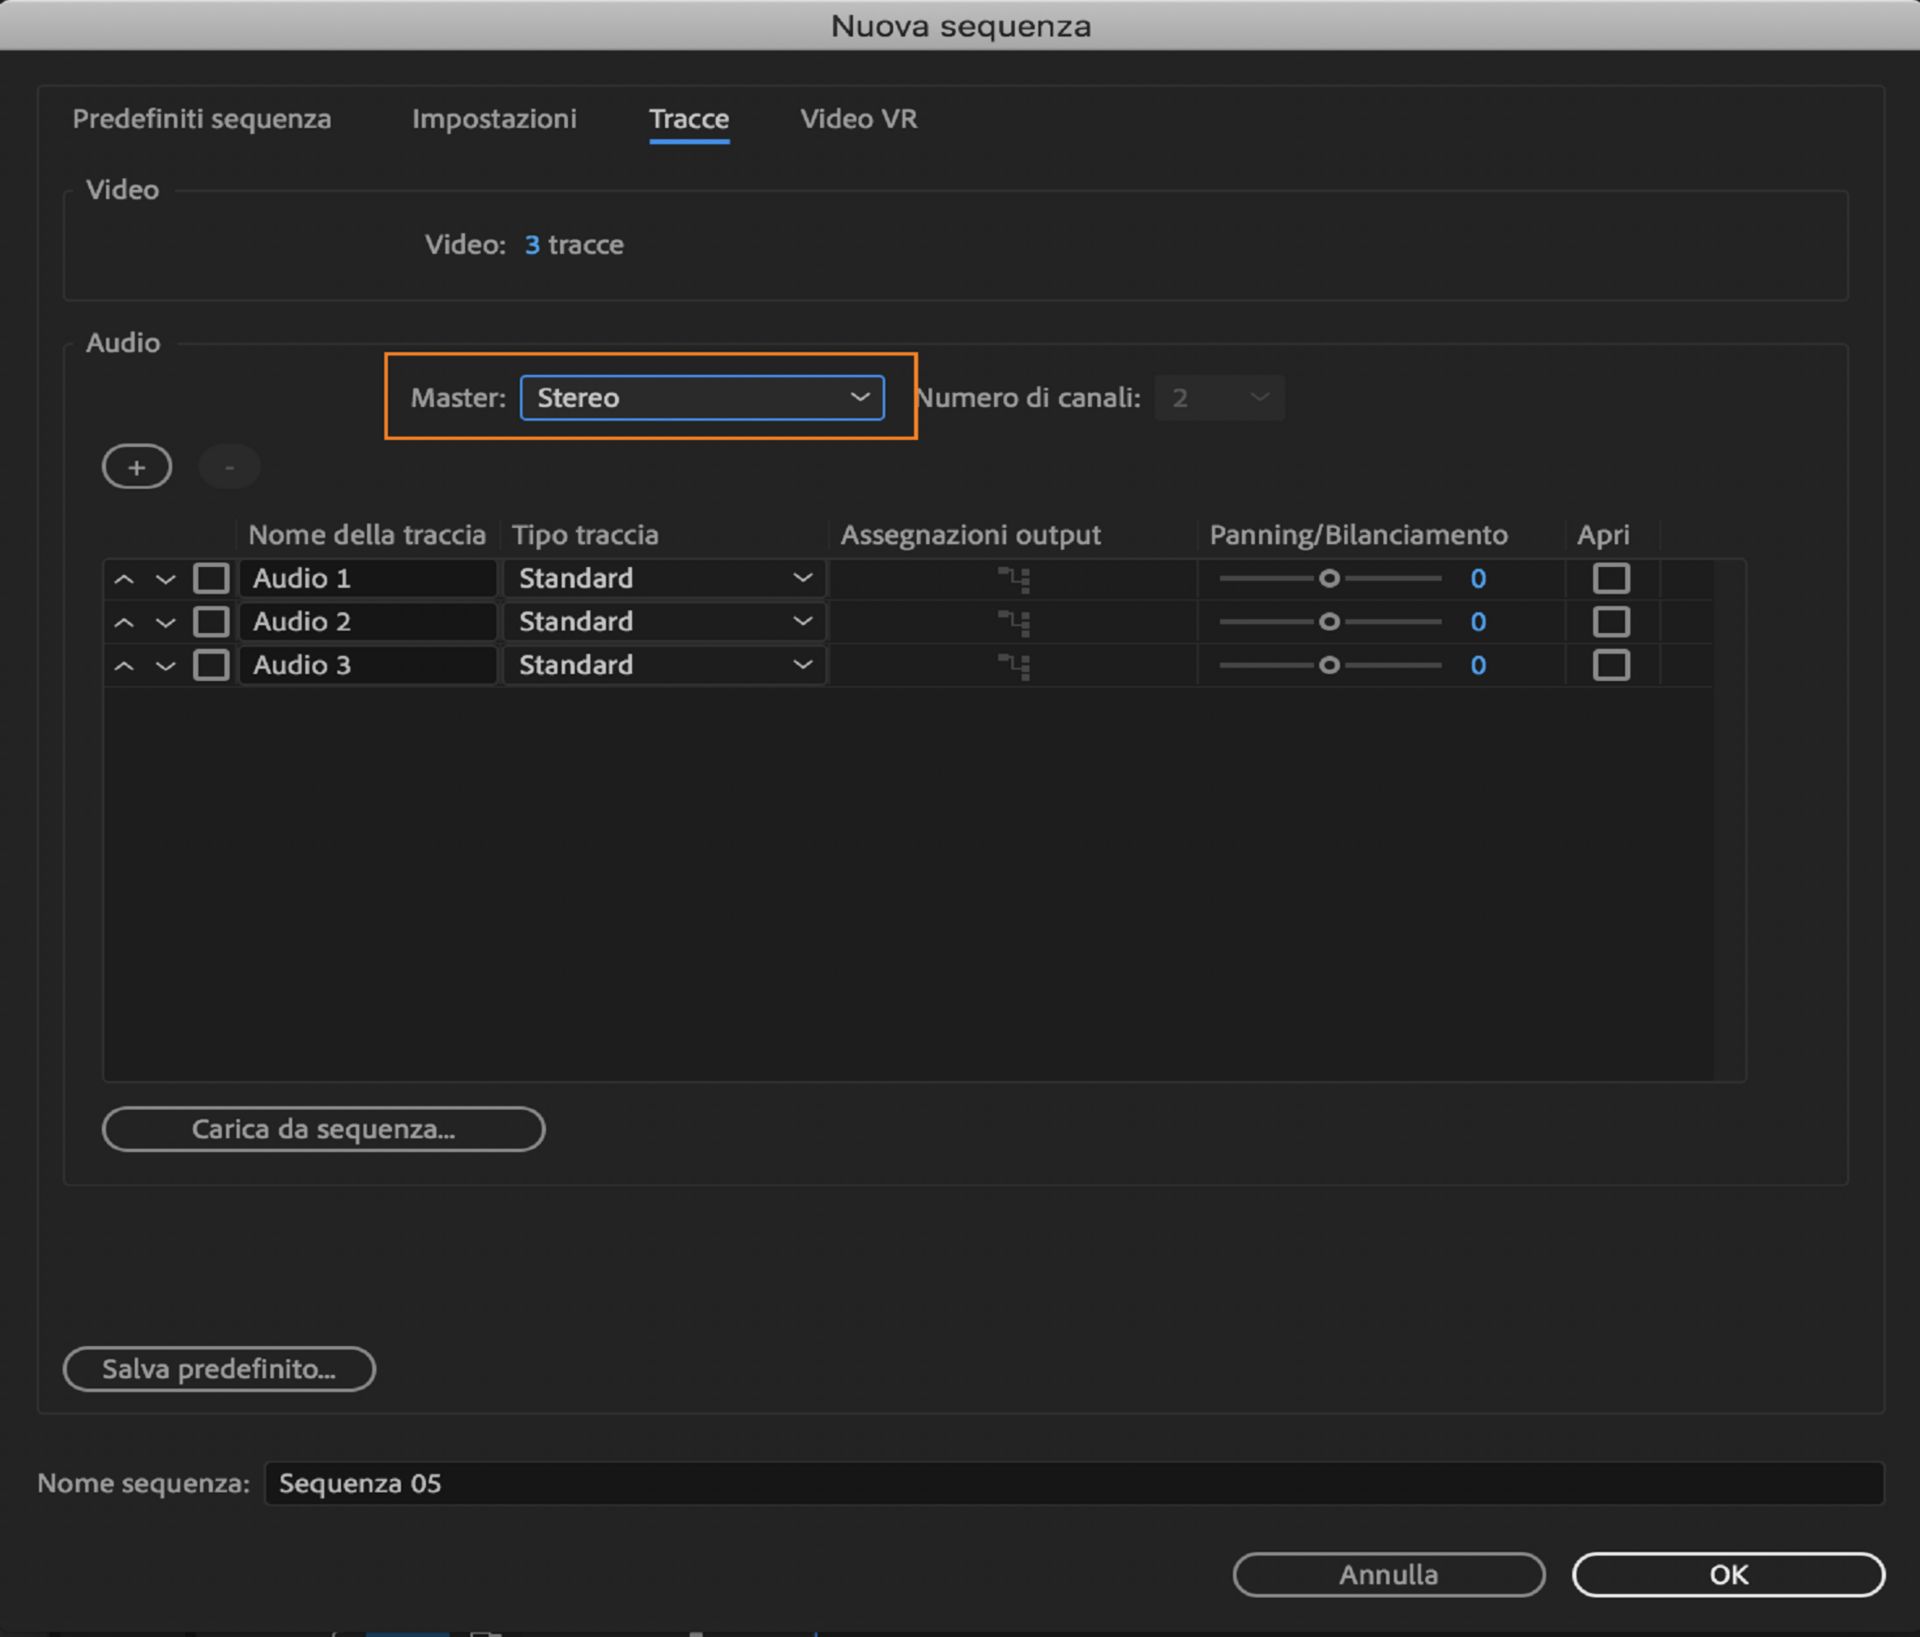Open the output assignment icon for Audio 1
1920x1637 pixels.
[x=1015, y=578]
